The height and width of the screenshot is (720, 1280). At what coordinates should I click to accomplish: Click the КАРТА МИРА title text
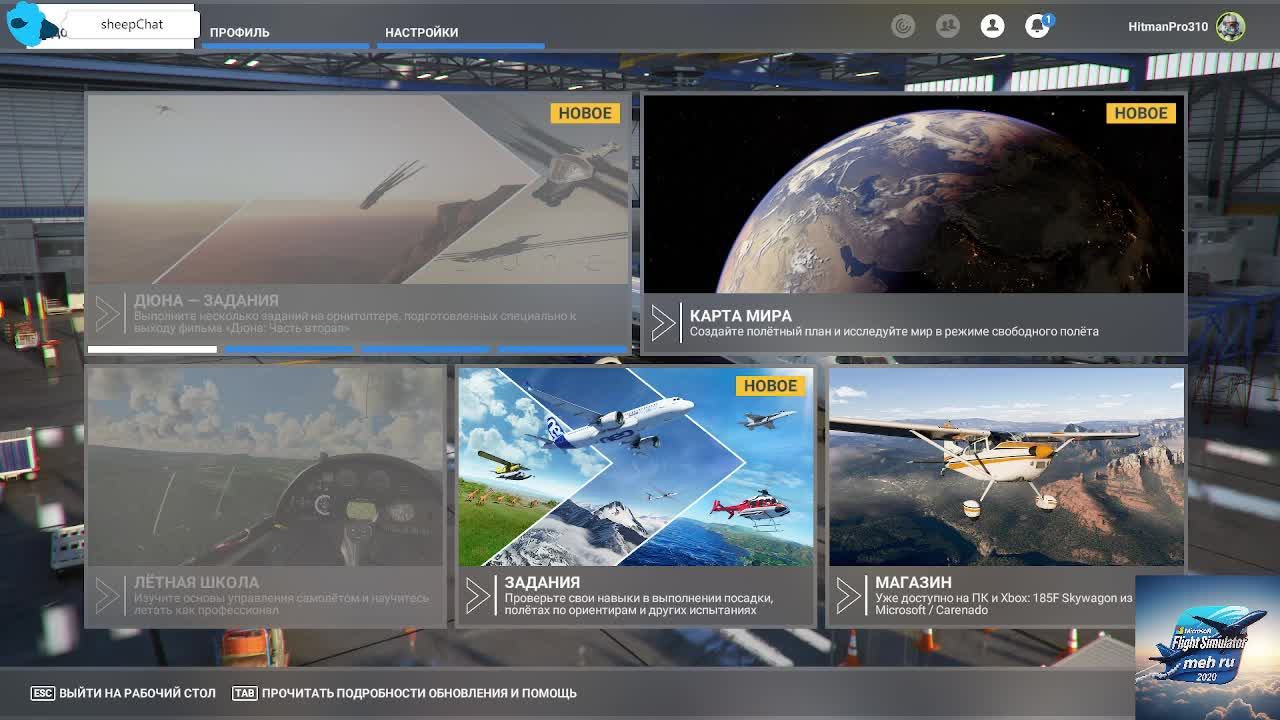click(740, 315)
